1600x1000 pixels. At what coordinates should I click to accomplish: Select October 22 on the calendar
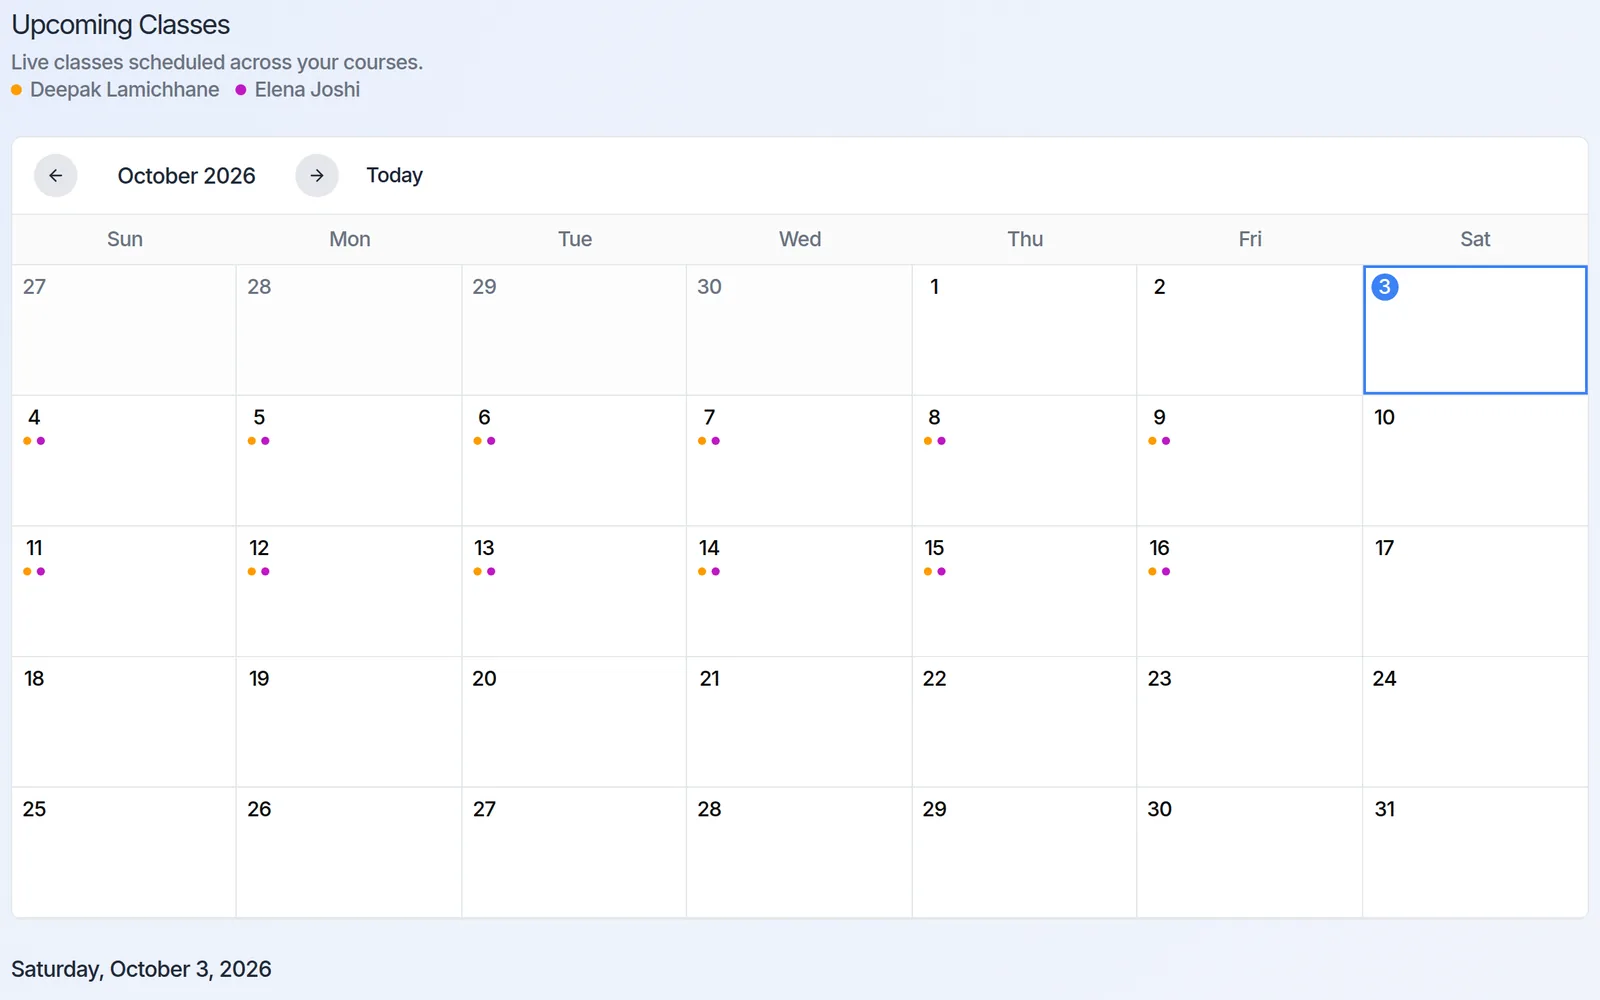(x=1024, y=722)
